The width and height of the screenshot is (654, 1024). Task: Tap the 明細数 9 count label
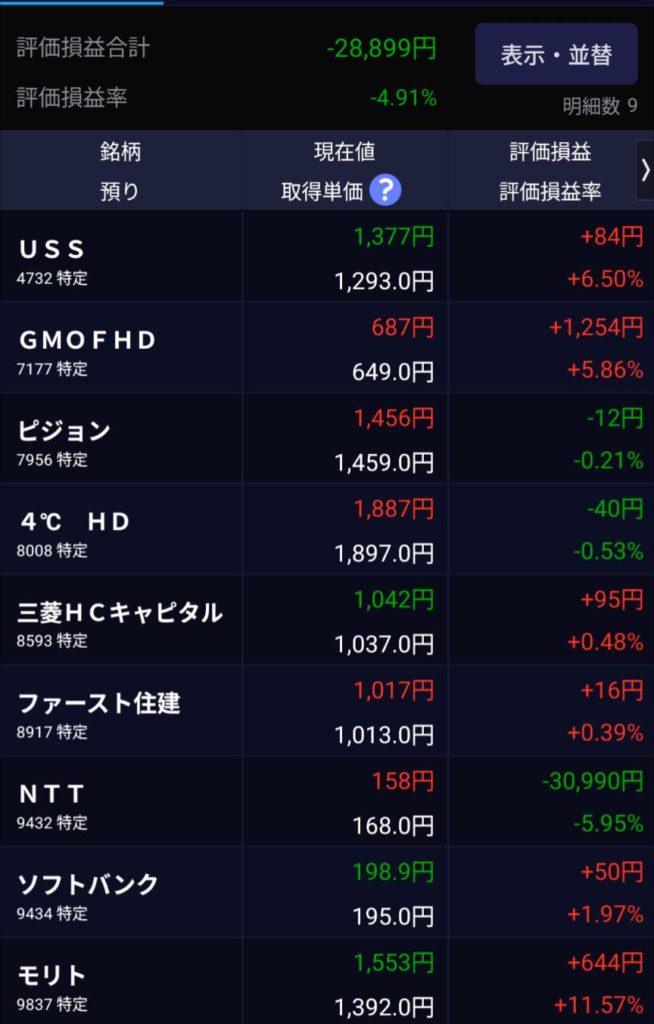[600, 106]
